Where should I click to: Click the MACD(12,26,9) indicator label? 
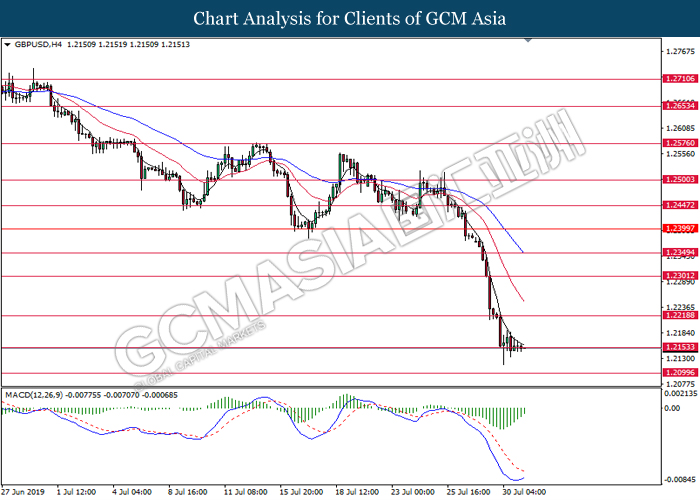click(x=35, y=395)
